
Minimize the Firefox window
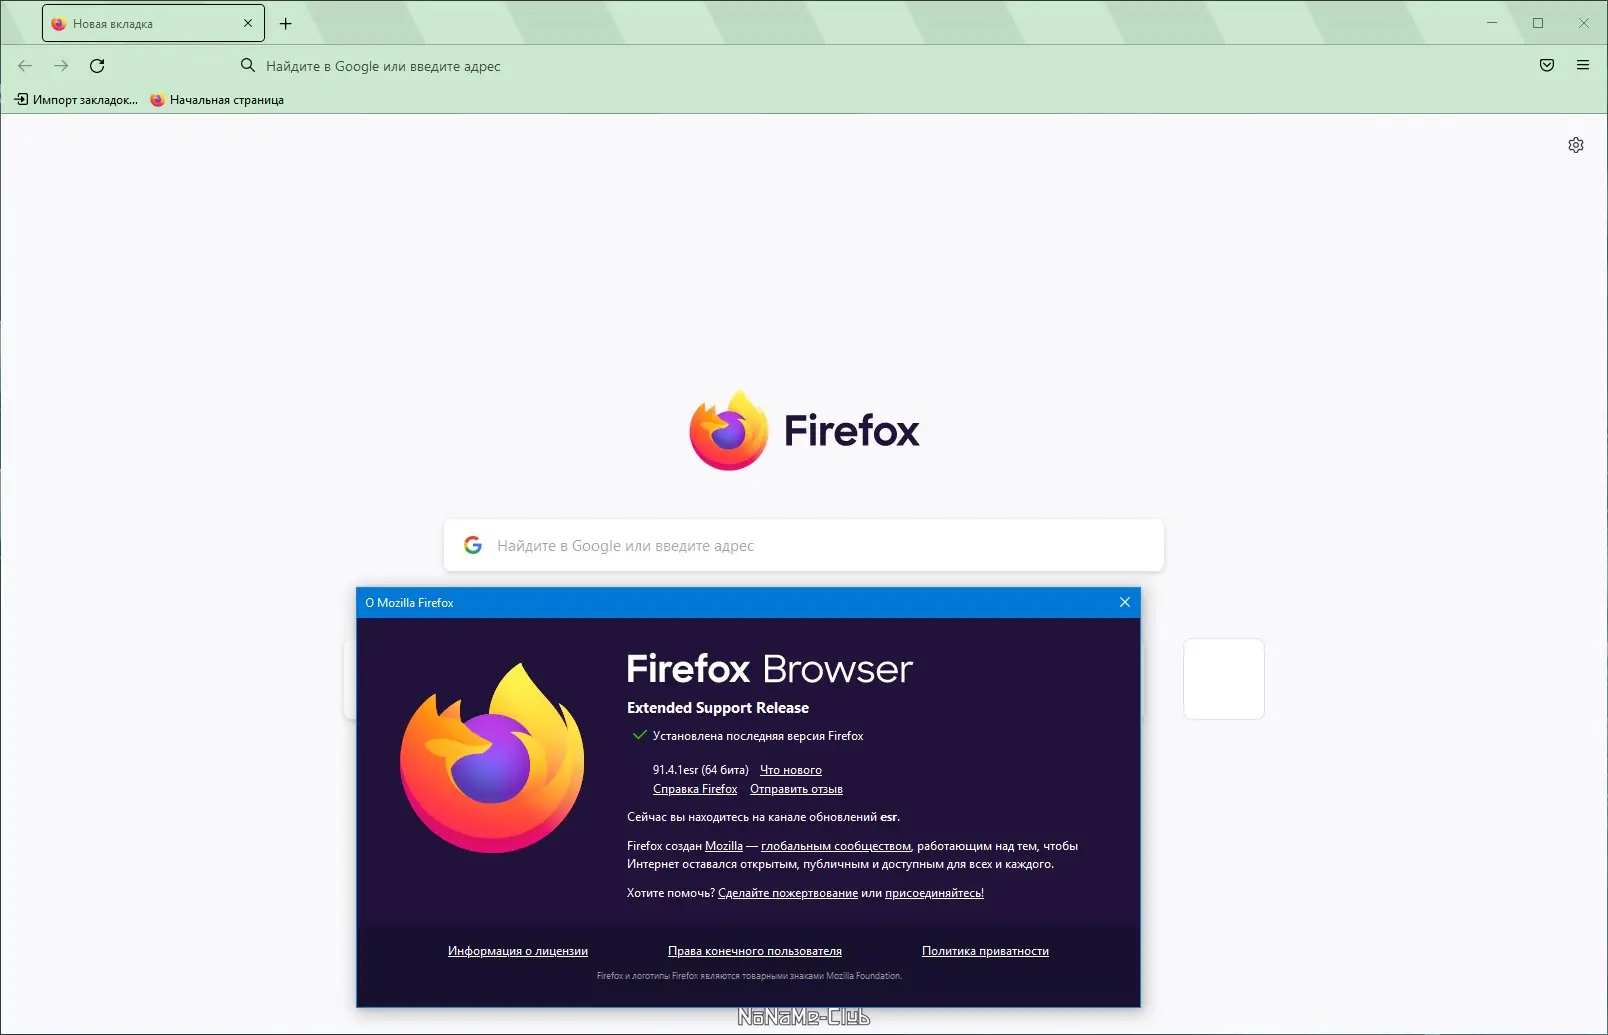tap(1492, 23)
